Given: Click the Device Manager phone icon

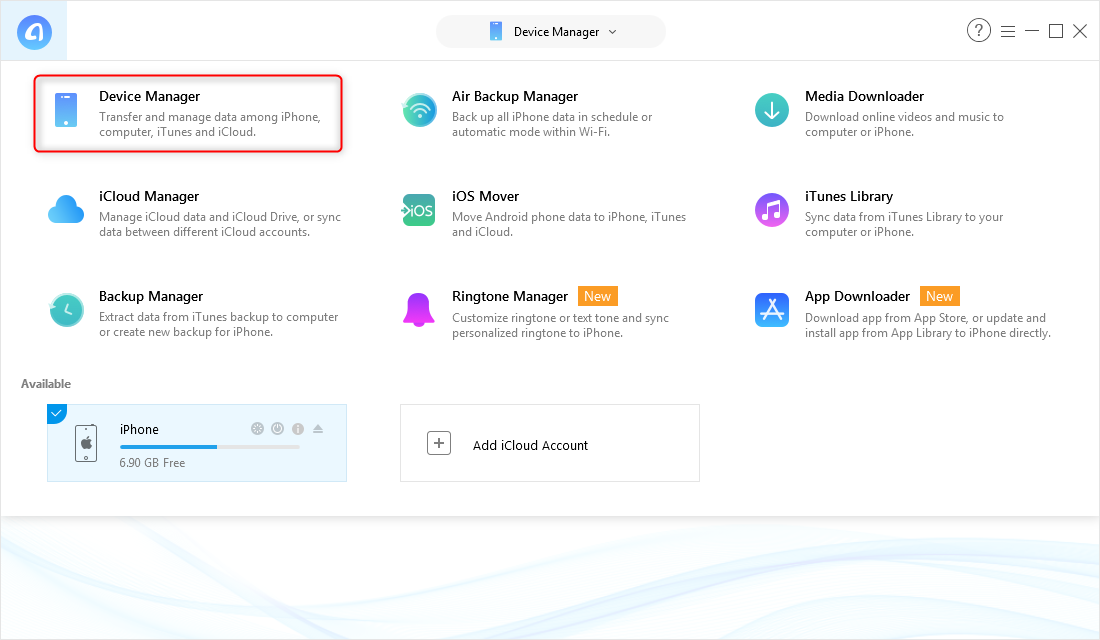Looking at the screenshot, I should click(x=66, y=110).
